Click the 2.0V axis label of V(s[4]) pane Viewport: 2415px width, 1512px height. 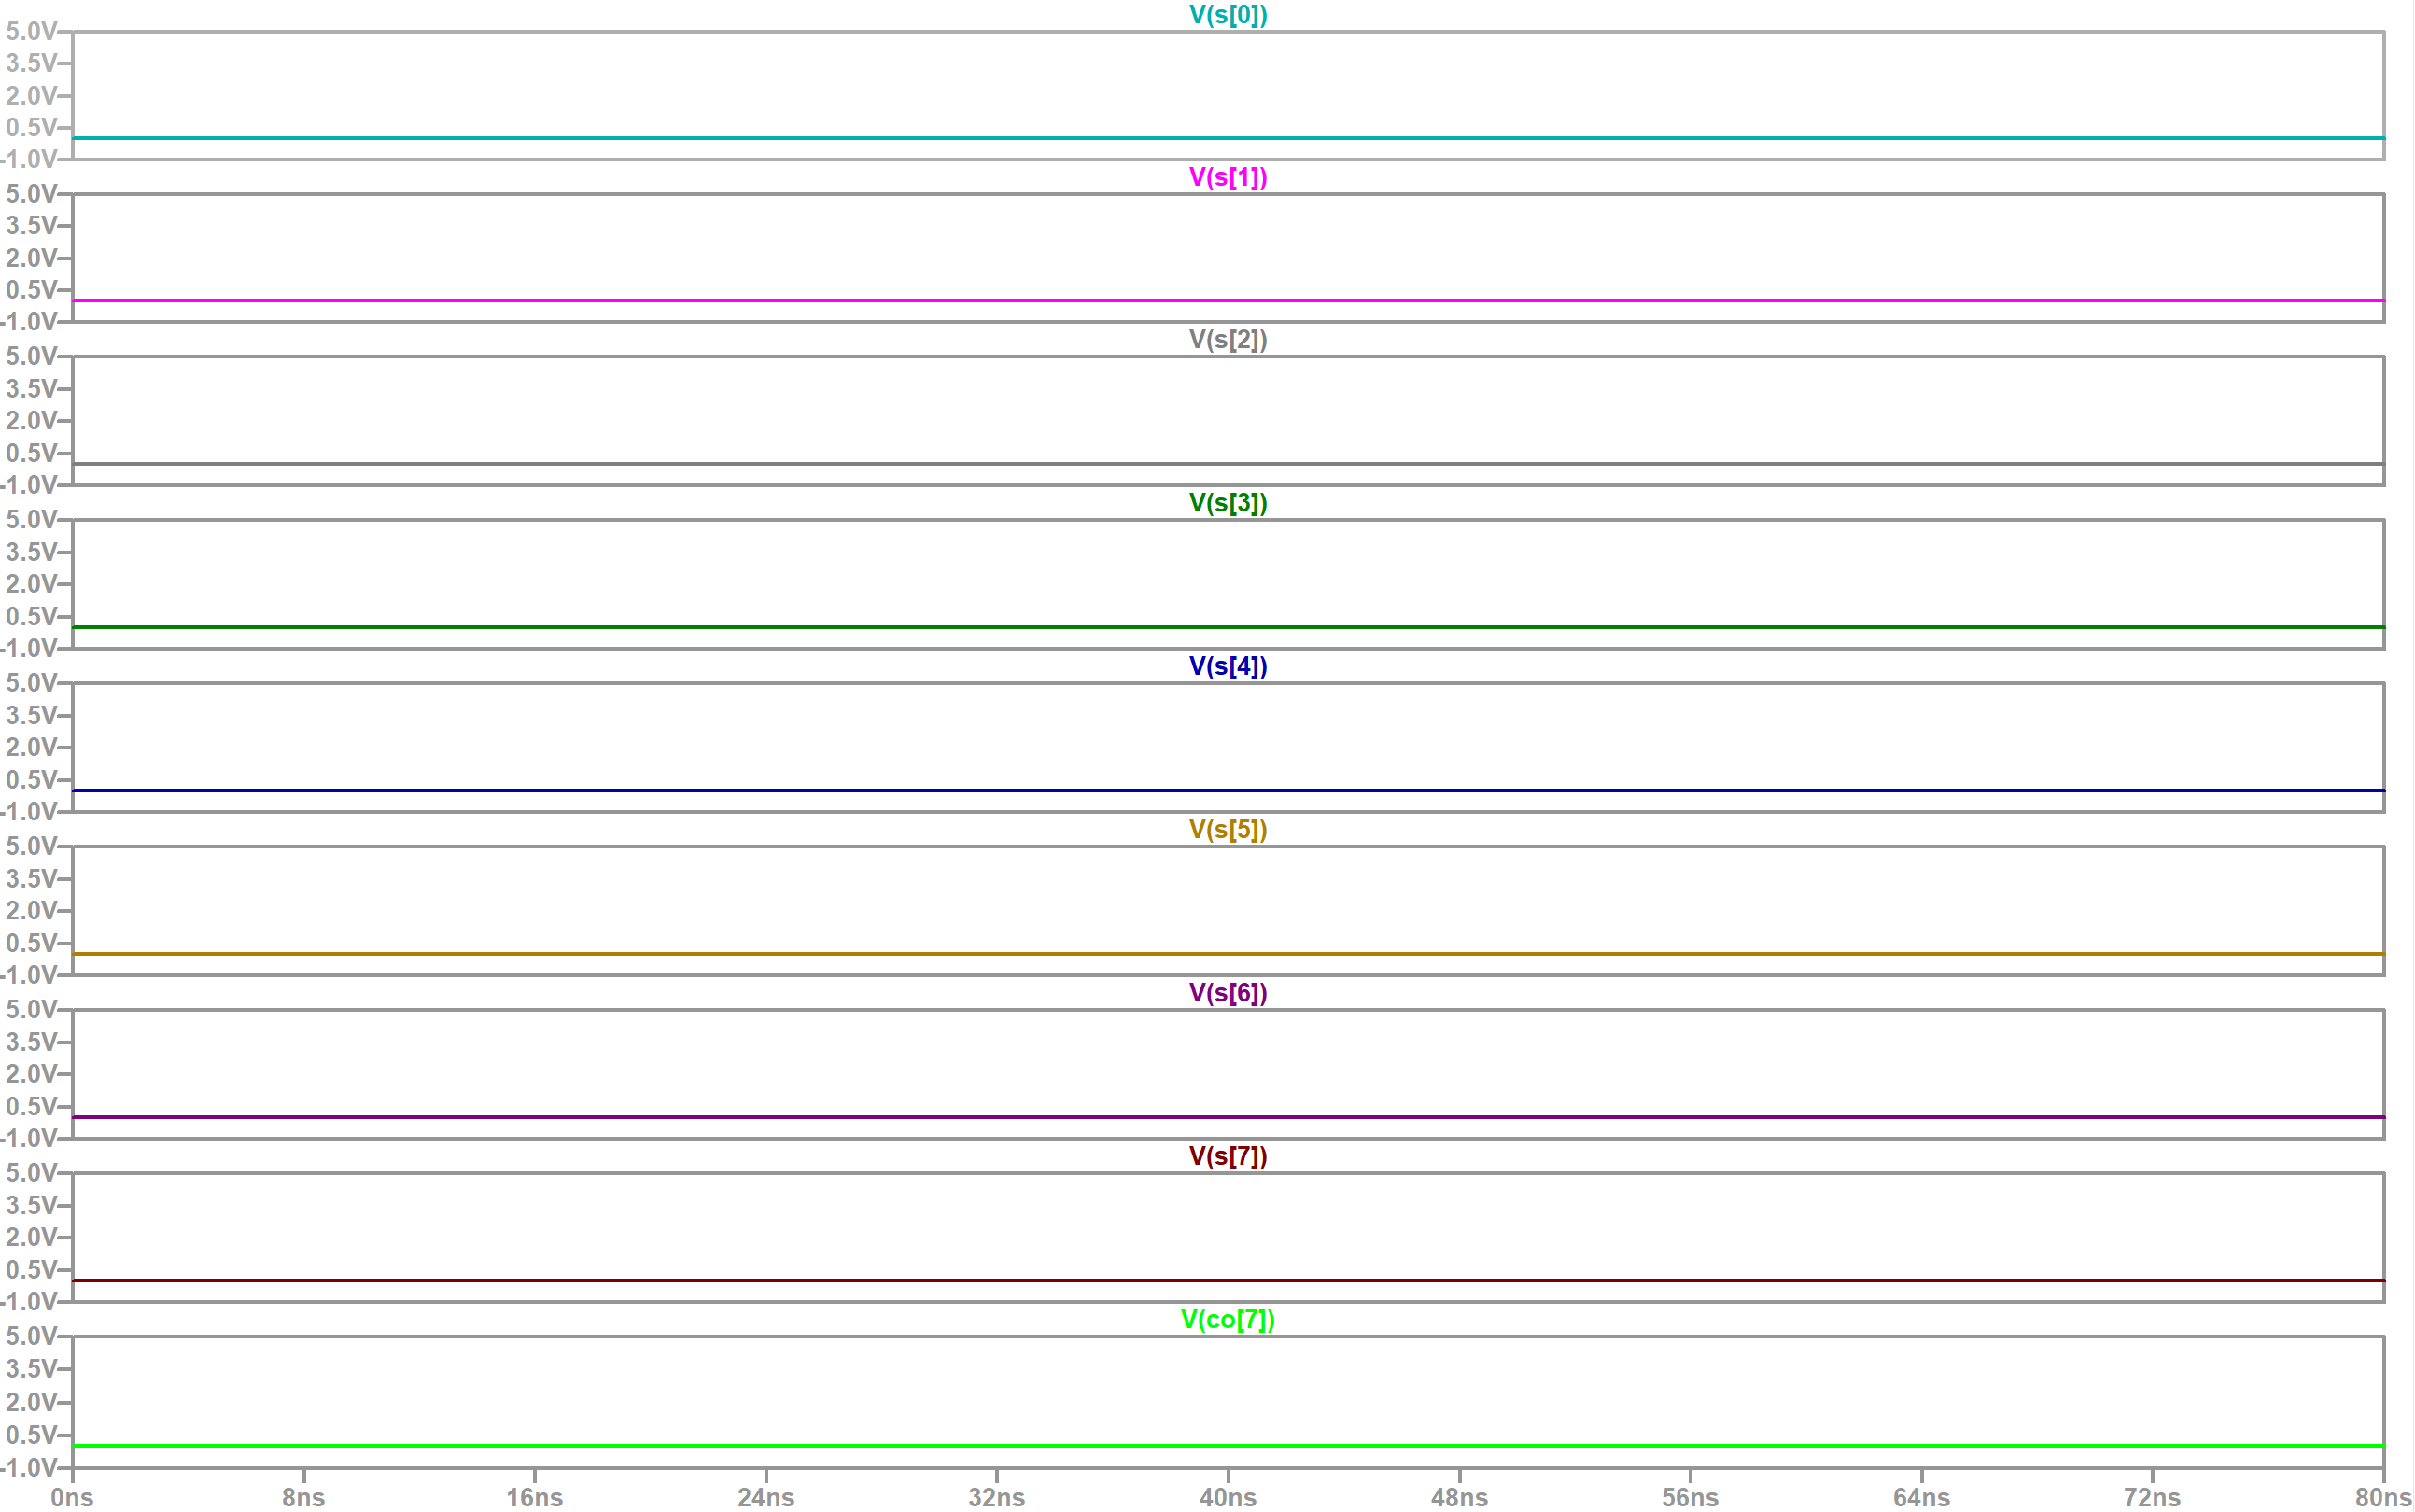tap(31, 747)
